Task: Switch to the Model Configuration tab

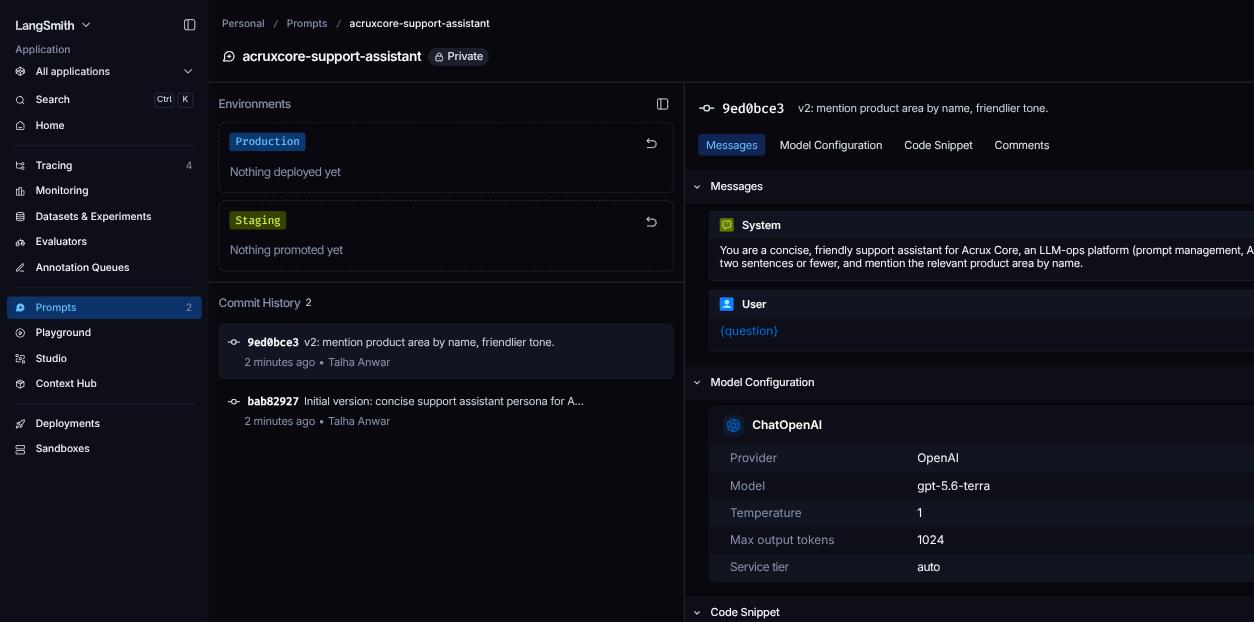Action: [x=831, y=145]
